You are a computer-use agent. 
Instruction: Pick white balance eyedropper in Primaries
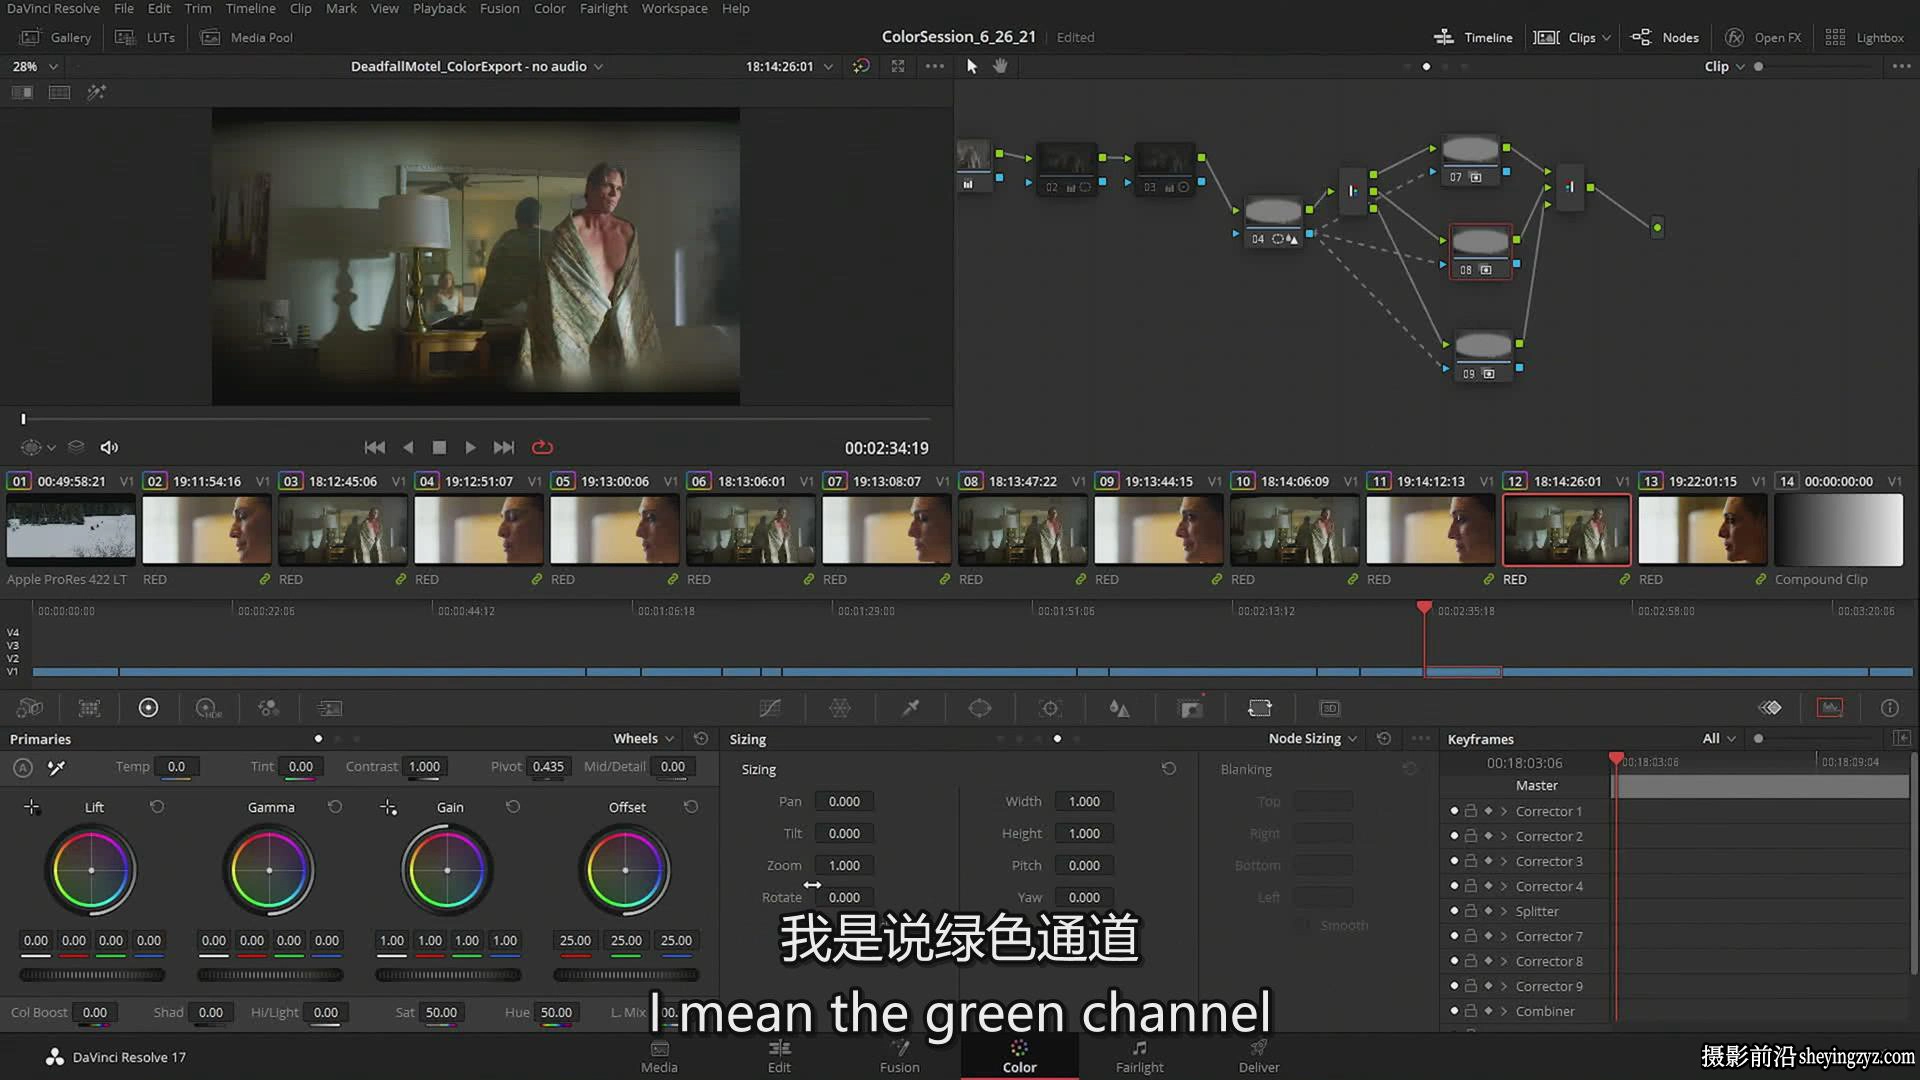(x=57, y=768)
